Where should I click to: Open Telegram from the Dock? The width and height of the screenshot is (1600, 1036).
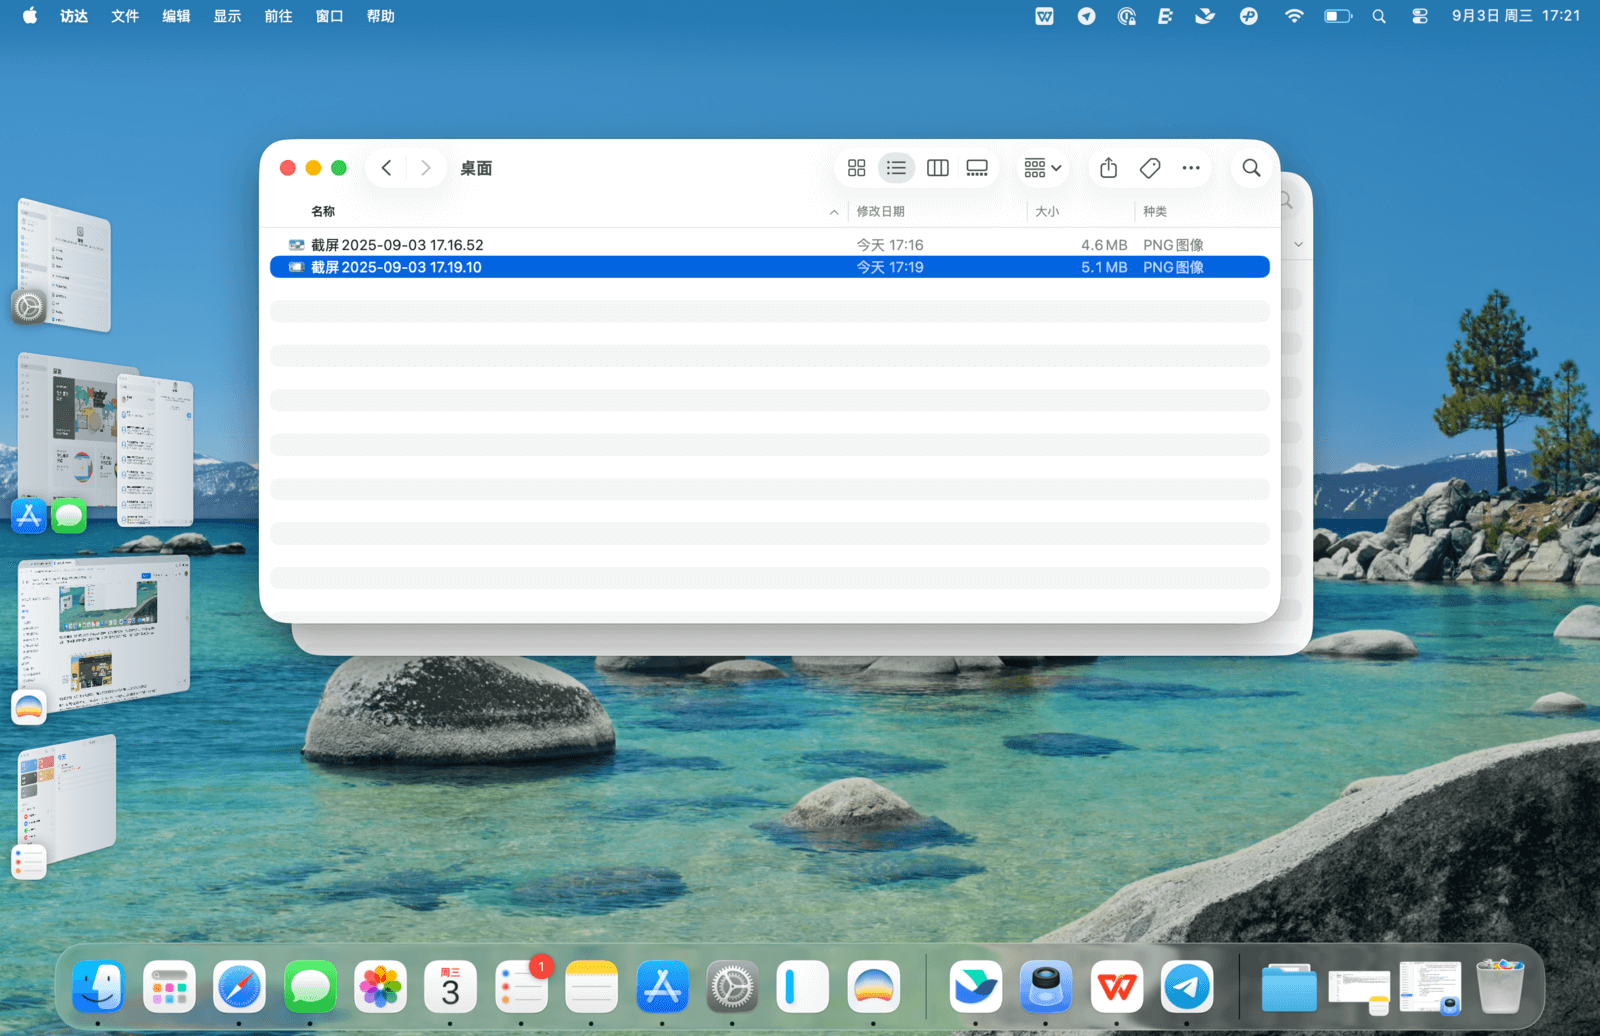pos(1187,988)
